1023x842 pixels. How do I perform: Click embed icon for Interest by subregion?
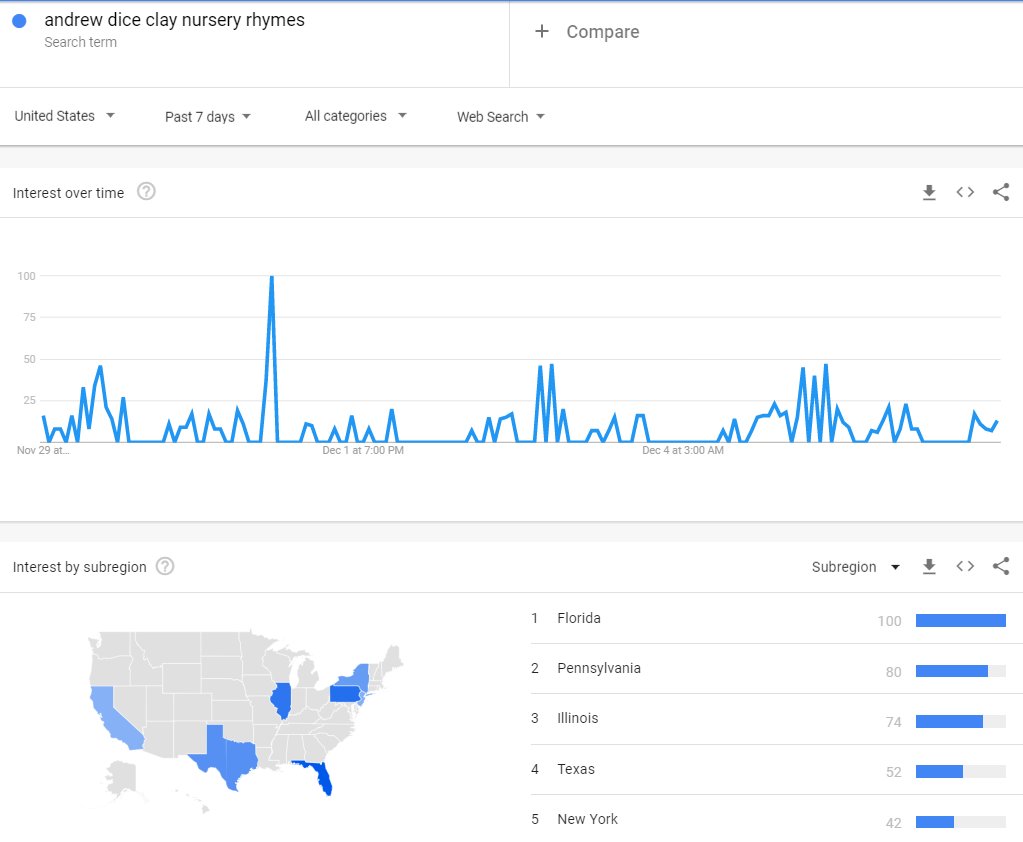click(x=965, y=567)
